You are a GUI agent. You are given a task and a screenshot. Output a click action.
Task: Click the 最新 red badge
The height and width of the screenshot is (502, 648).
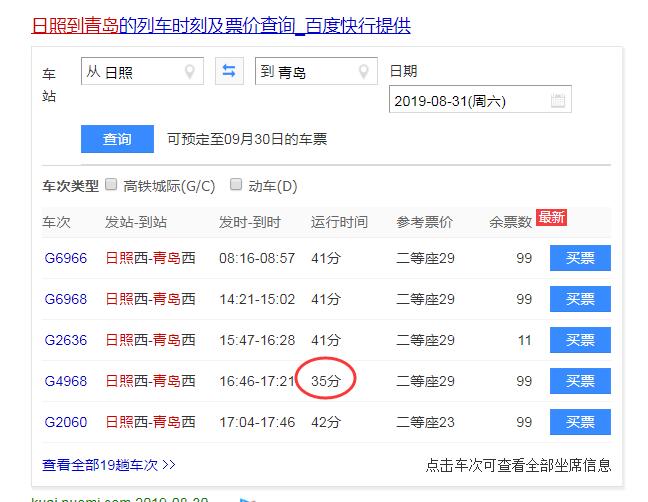(x=551, y=217)
